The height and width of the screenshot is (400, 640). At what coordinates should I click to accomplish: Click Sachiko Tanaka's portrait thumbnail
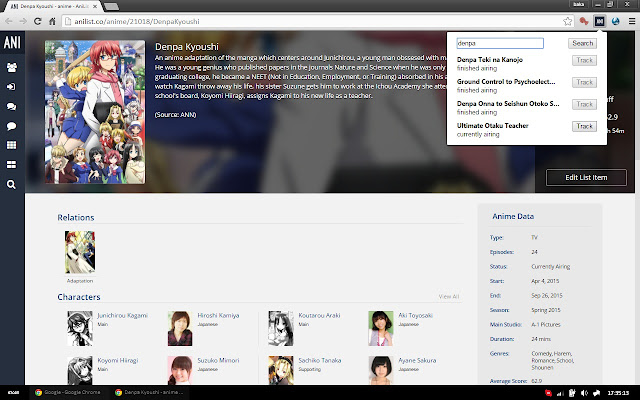pos(281,370)
